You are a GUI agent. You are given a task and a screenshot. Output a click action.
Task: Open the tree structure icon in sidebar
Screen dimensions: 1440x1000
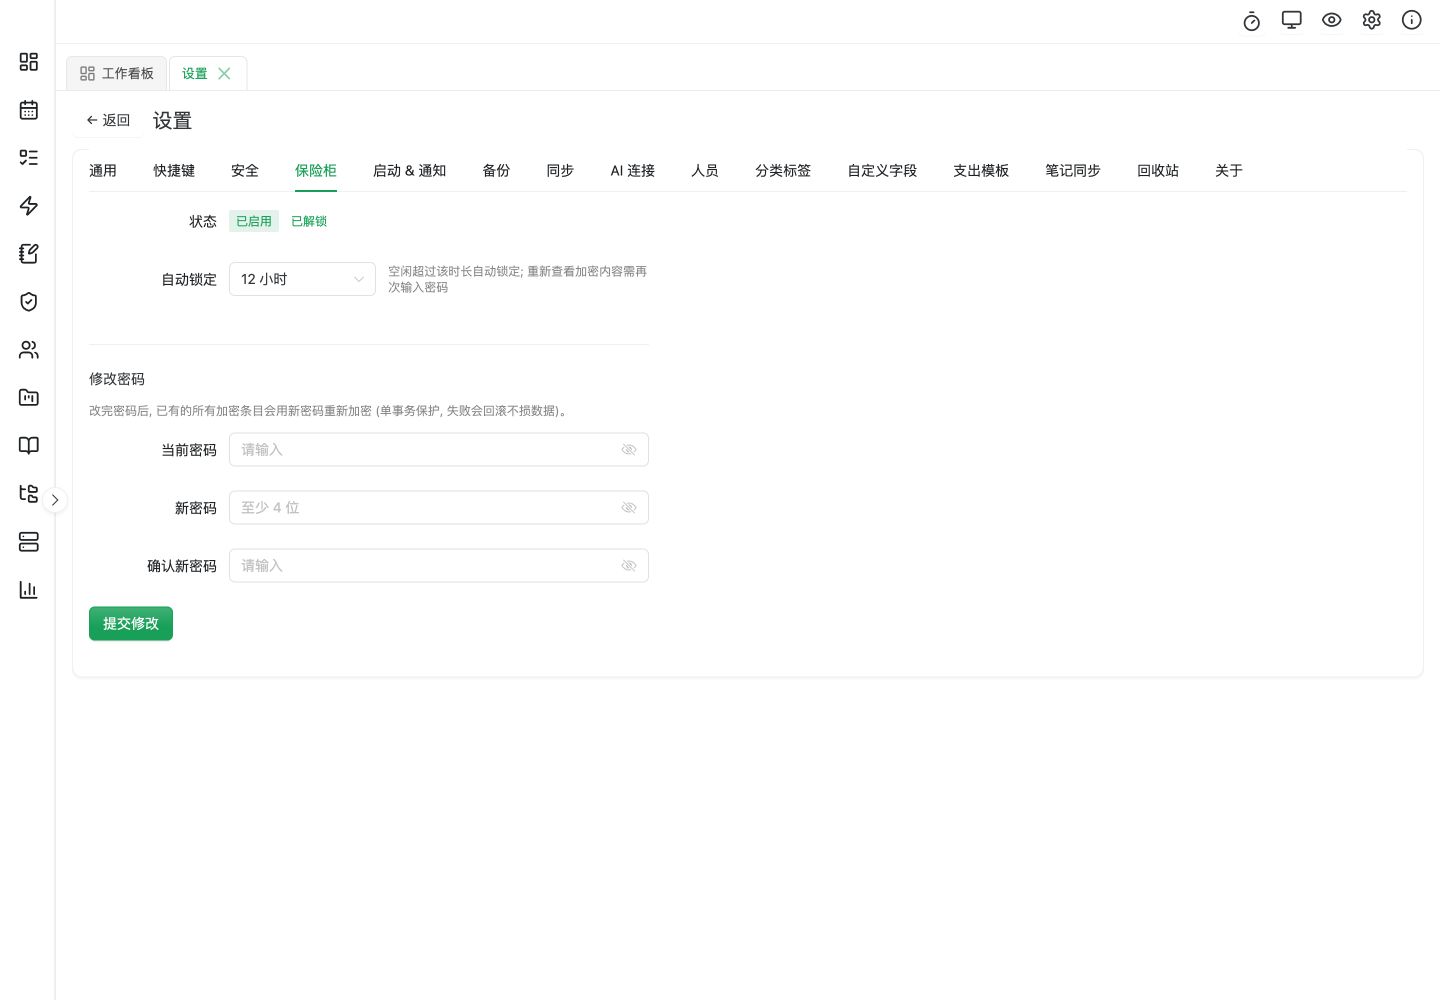click(x=29, y=494)
